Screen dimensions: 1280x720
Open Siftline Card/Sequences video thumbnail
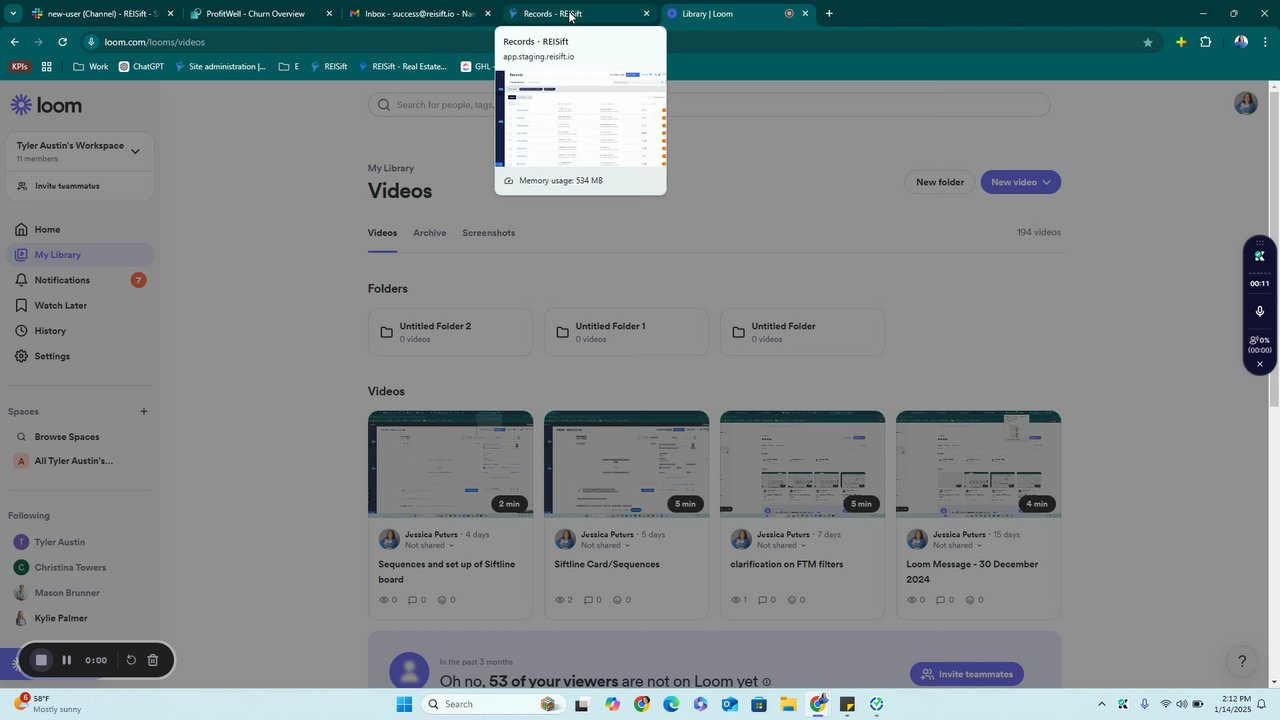[x=626, y=464]
